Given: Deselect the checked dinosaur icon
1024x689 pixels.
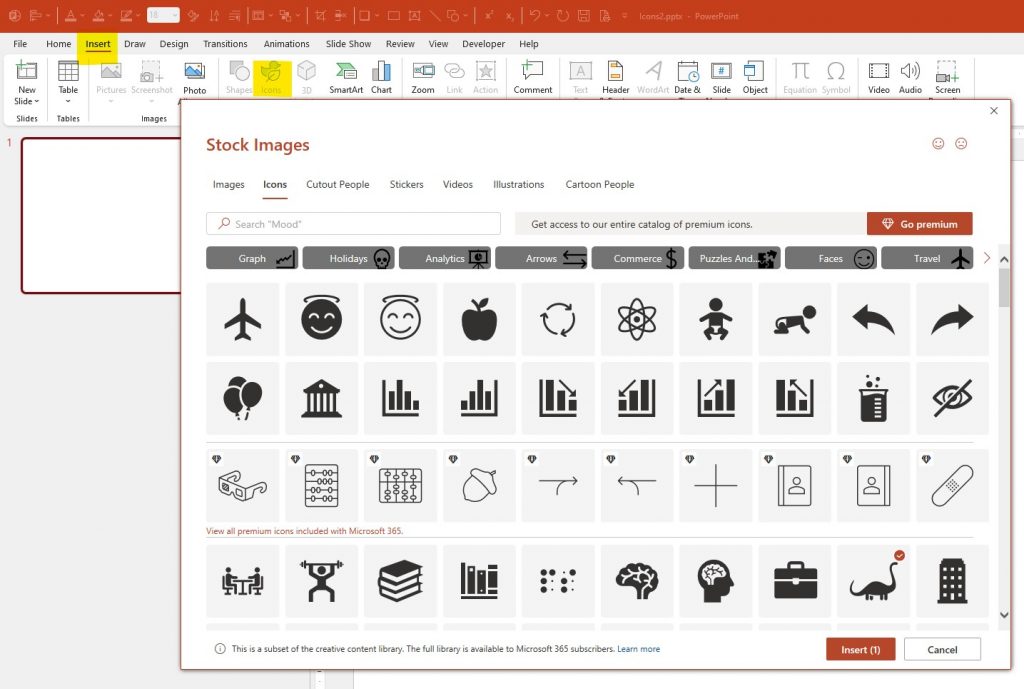Looking at the screenshot, I should tap(873, 581).
